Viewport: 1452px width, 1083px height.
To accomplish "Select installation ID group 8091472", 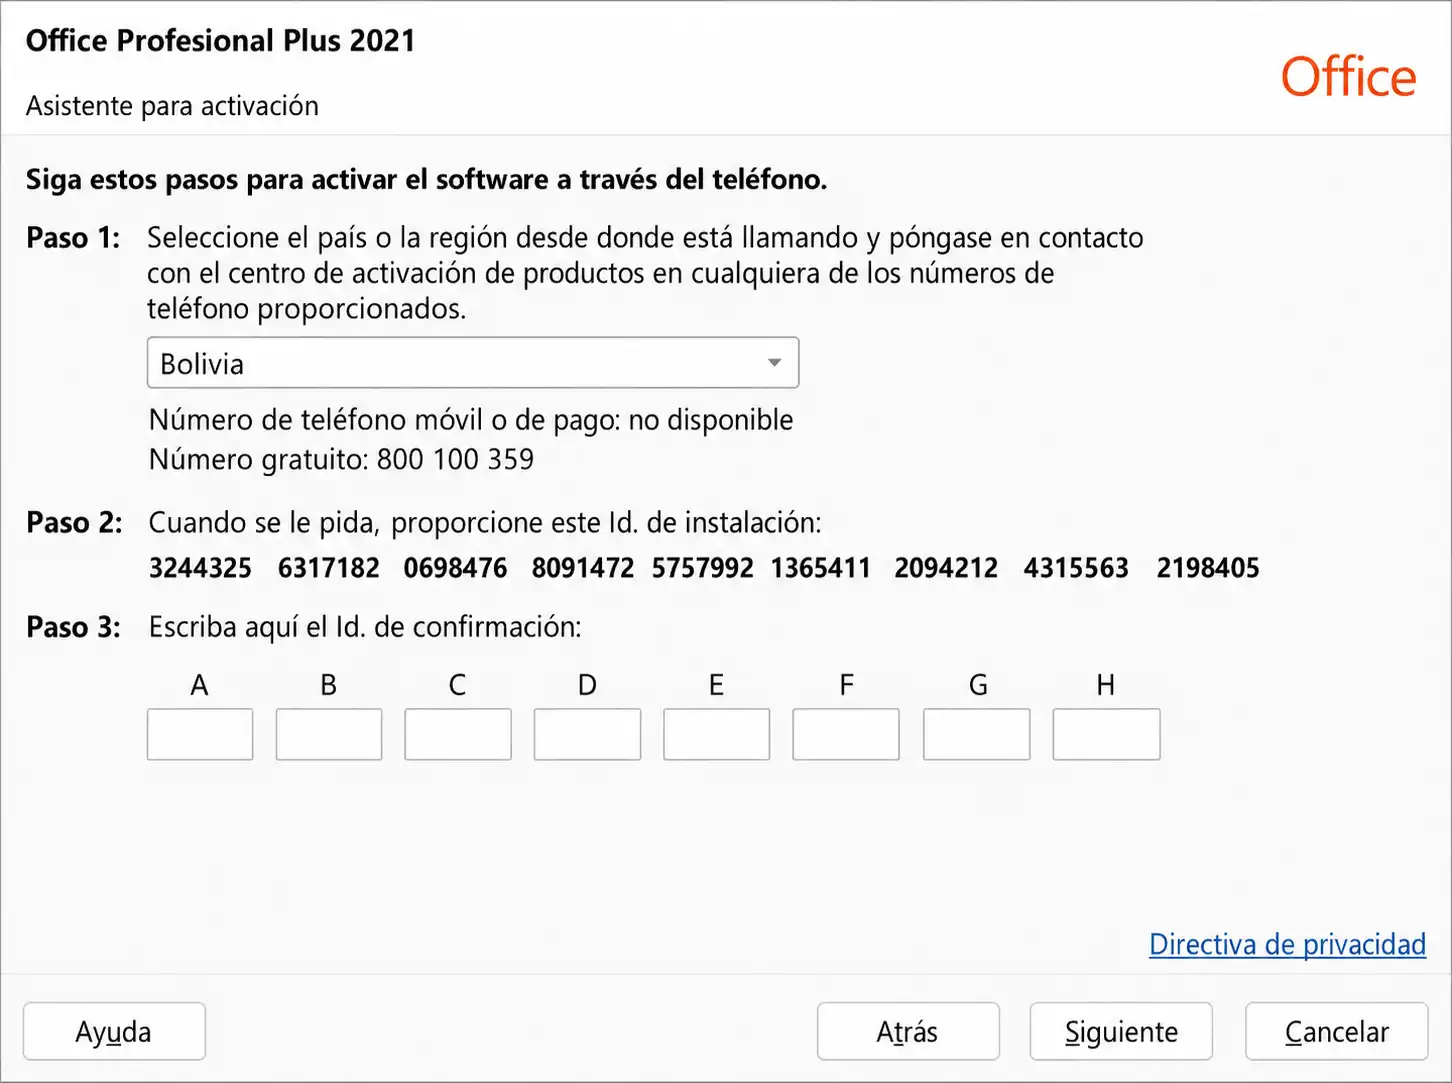I will 583,568.
